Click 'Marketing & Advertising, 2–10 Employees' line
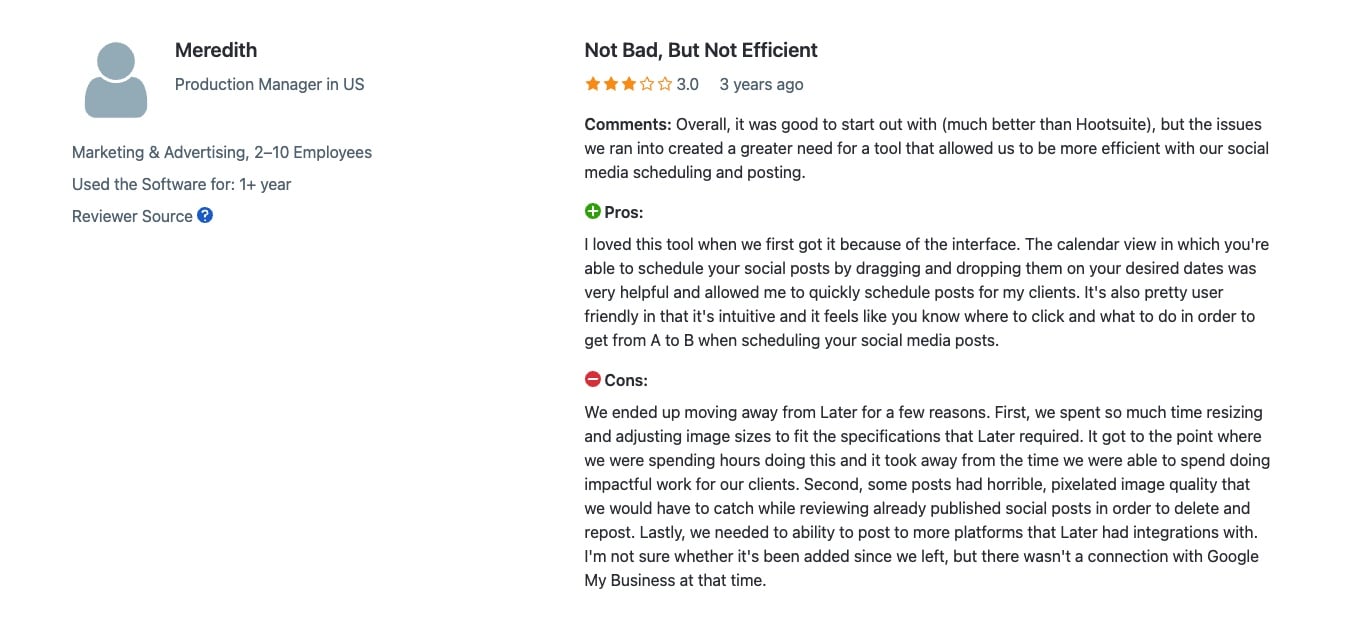This screenshot has height=624, width=1350. click(222, 152)
